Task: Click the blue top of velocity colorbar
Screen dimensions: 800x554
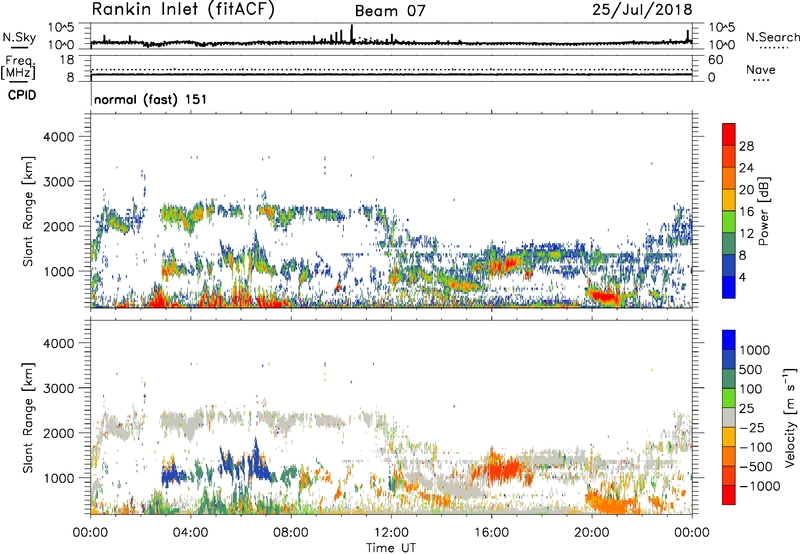Action: [x=729, y=340]
